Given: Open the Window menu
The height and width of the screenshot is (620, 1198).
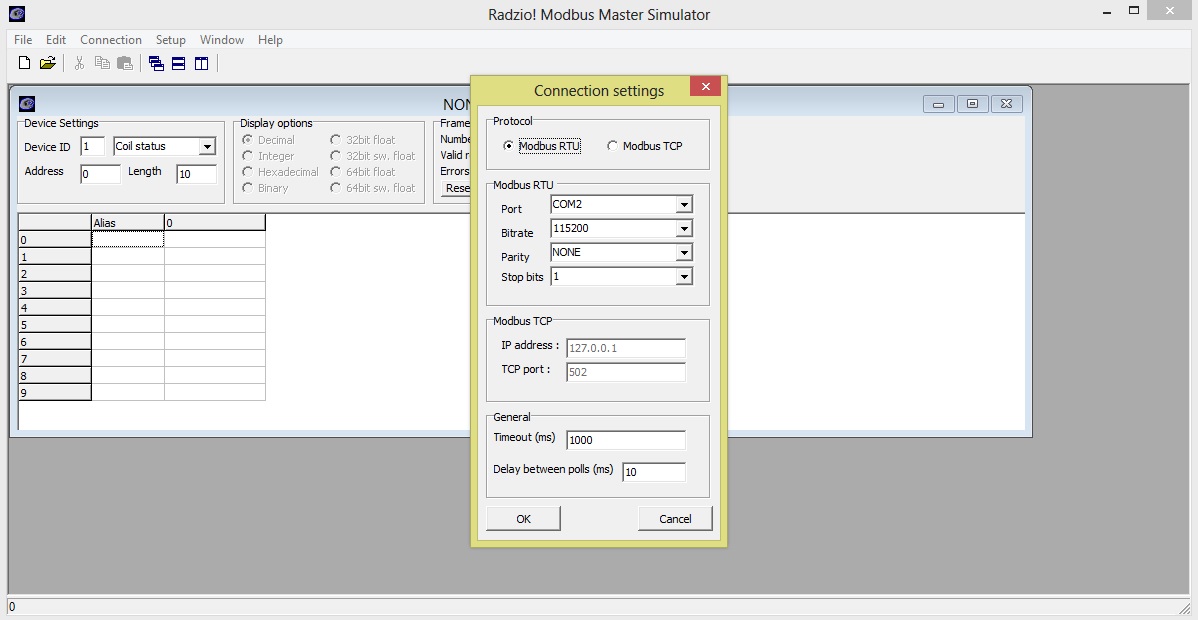Looking at the screenshot, I should coord(222,40).
